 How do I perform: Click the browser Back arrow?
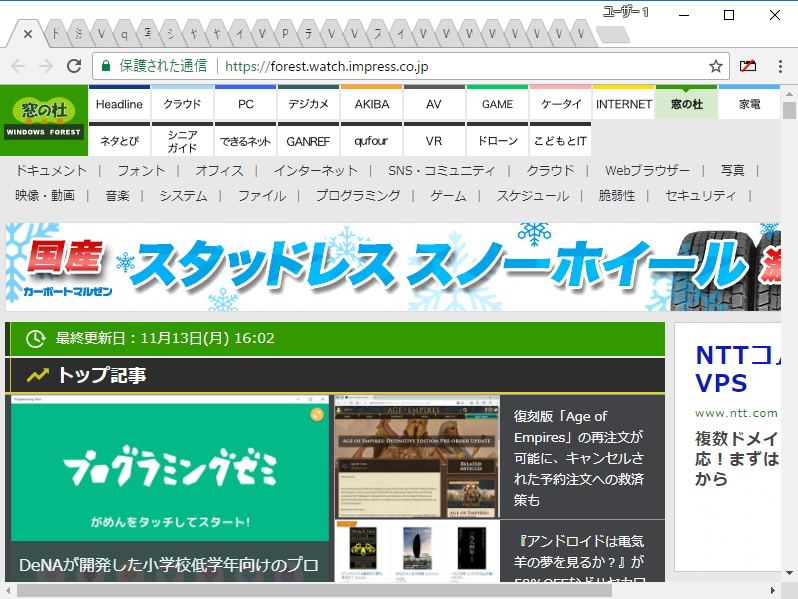(x=18, y=66)
